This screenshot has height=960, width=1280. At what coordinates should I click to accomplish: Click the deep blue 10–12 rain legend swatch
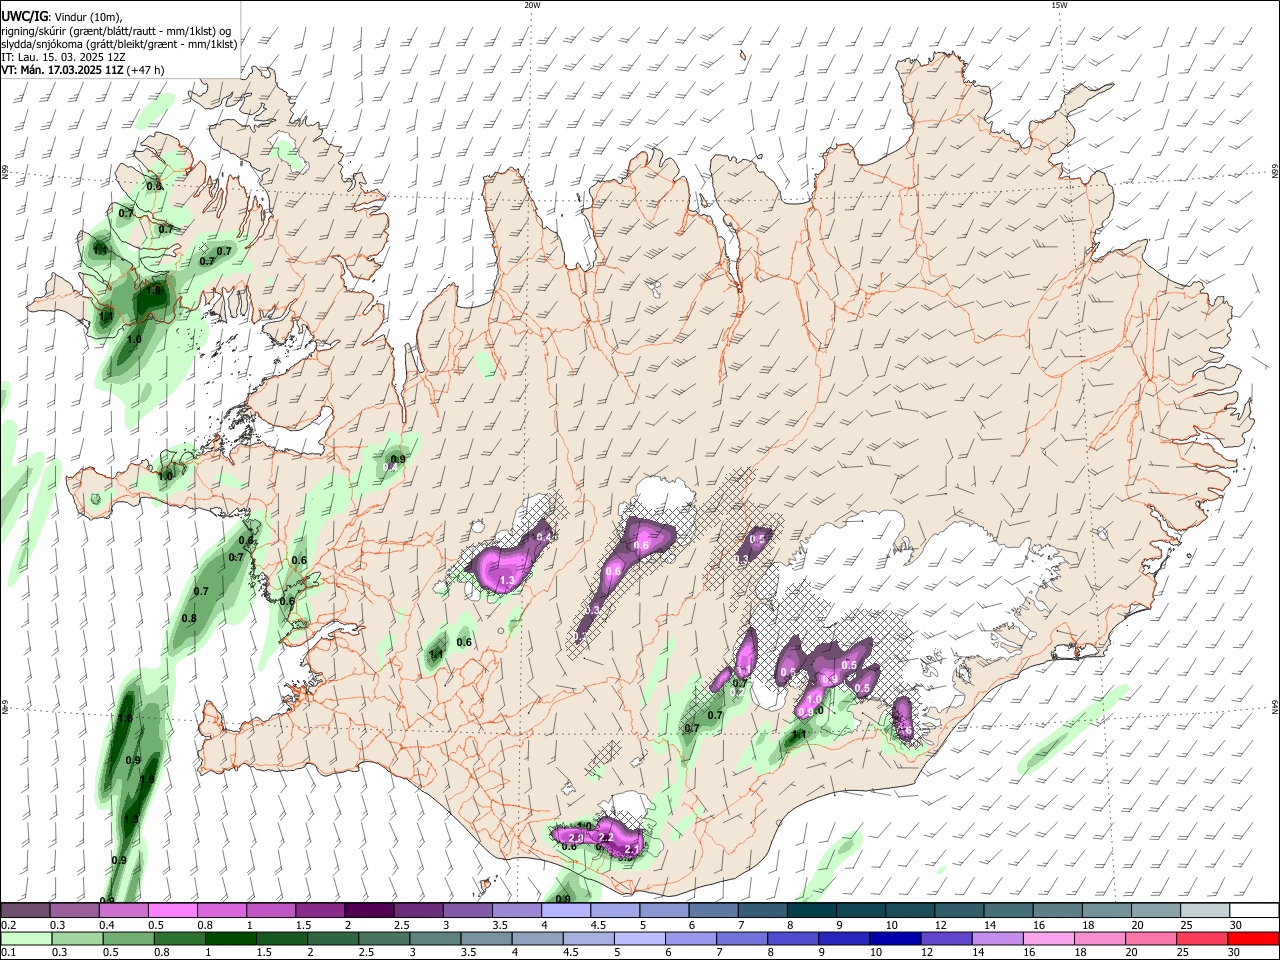tap(896, 938)
